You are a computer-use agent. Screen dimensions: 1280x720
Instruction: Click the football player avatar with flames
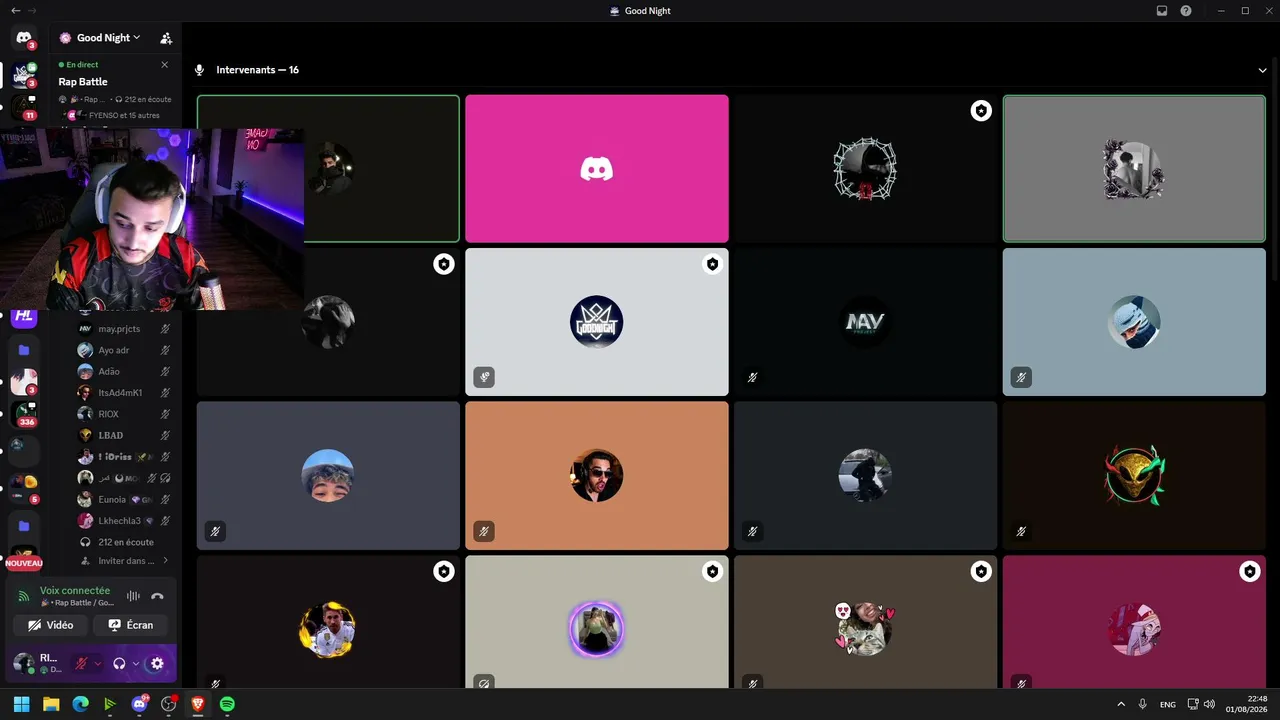click(328, 629)
